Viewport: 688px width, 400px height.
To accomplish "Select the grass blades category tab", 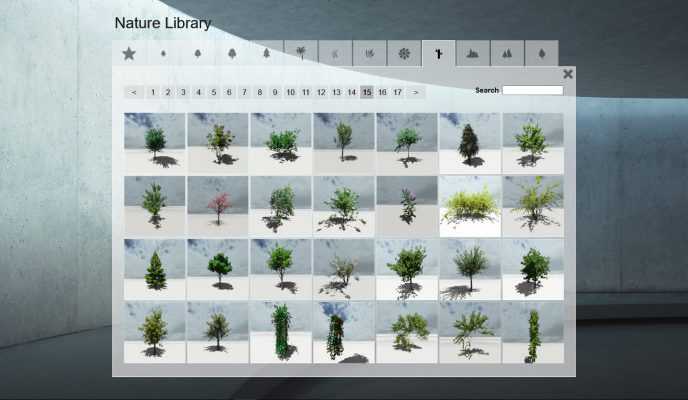I will (x=335, y=54).
